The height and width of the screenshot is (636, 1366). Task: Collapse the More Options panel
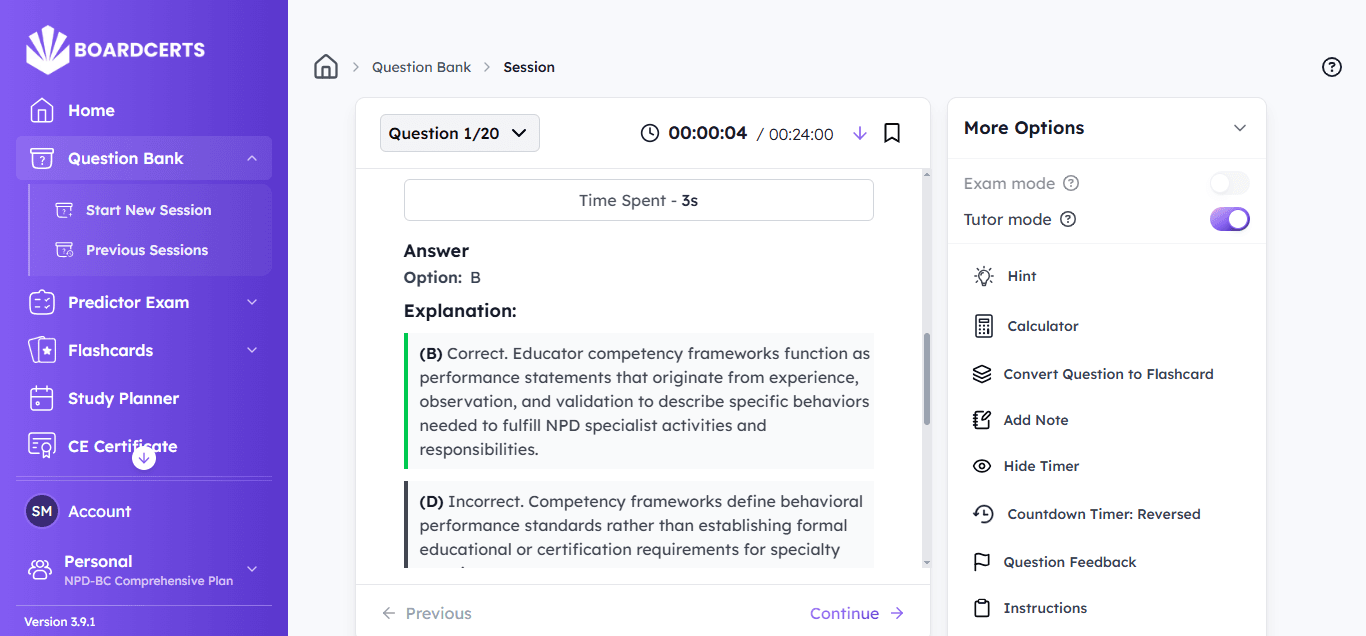pyautogui.click(x=1240, y=128)
